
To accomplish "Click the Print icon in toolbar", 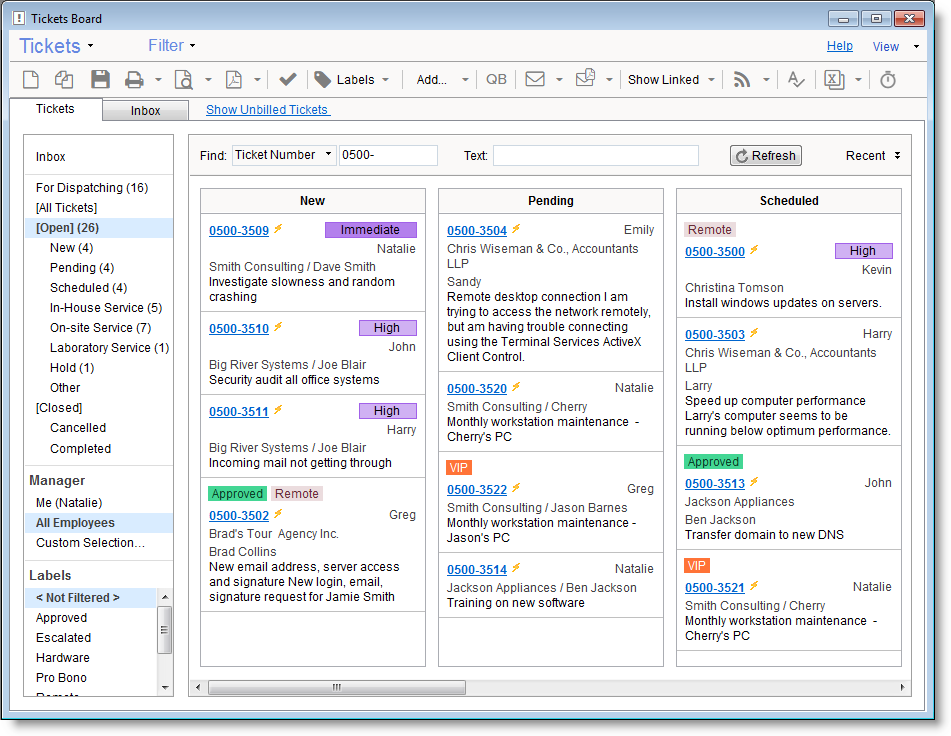I will [x=134, y=80].
